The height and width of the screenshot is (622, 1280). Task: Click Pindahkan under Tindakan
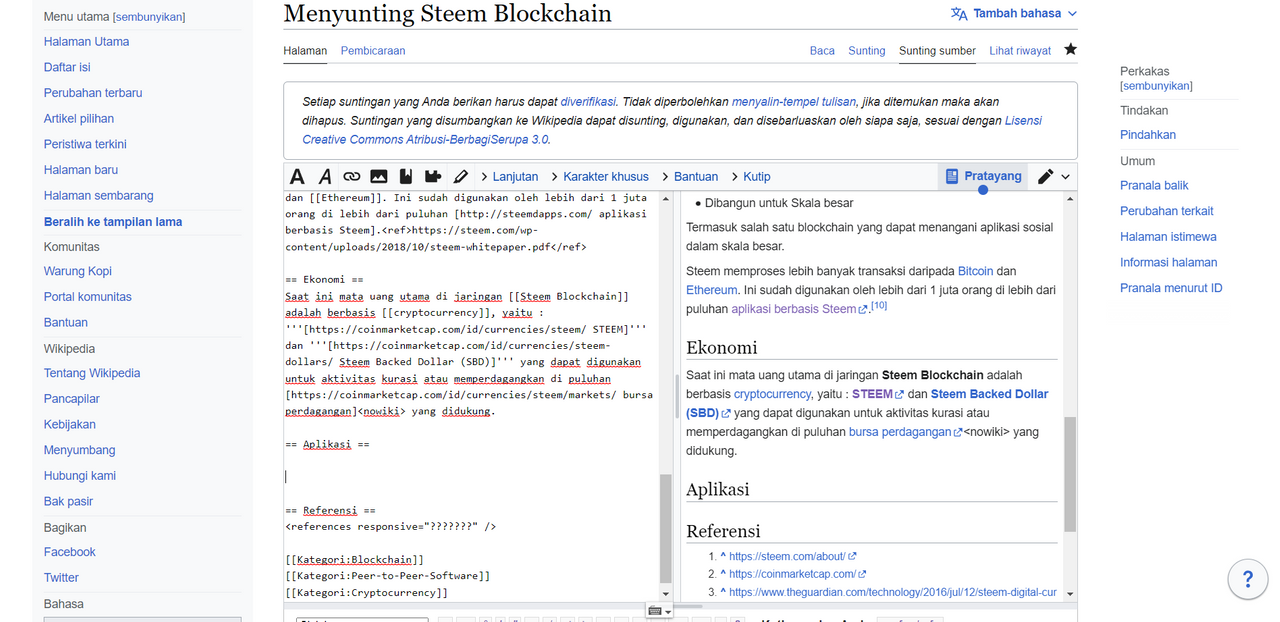click(x=1148, y=135)
